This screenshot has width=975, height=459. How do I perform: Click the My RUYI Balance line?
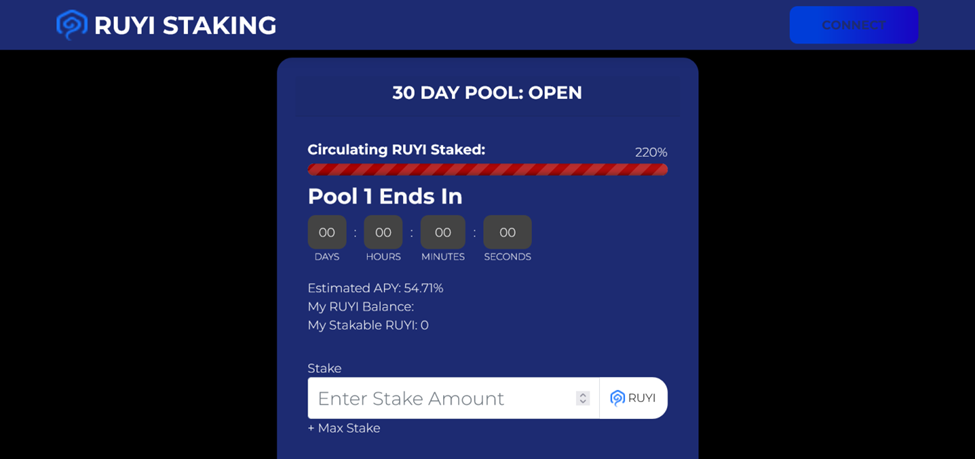(361, 307)
